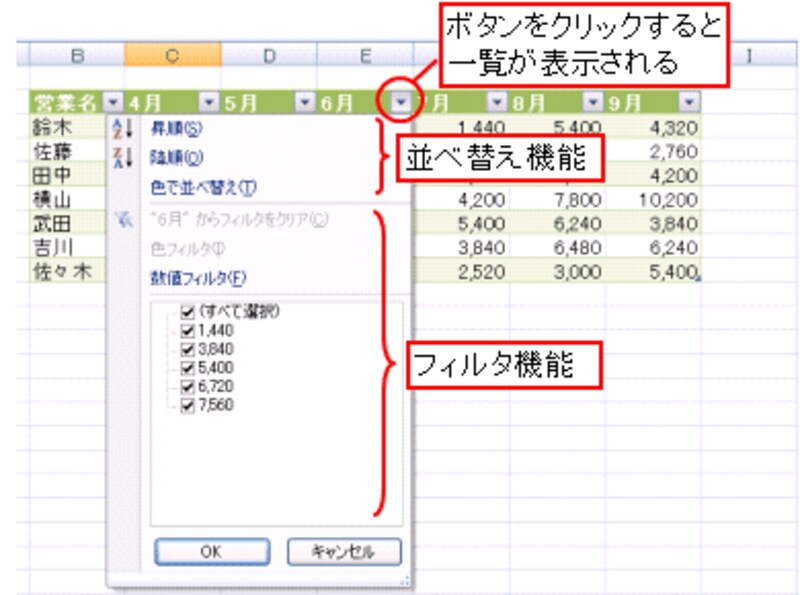
Task: Open 営業名 column filter dropdown
Action: pos(113,103)
